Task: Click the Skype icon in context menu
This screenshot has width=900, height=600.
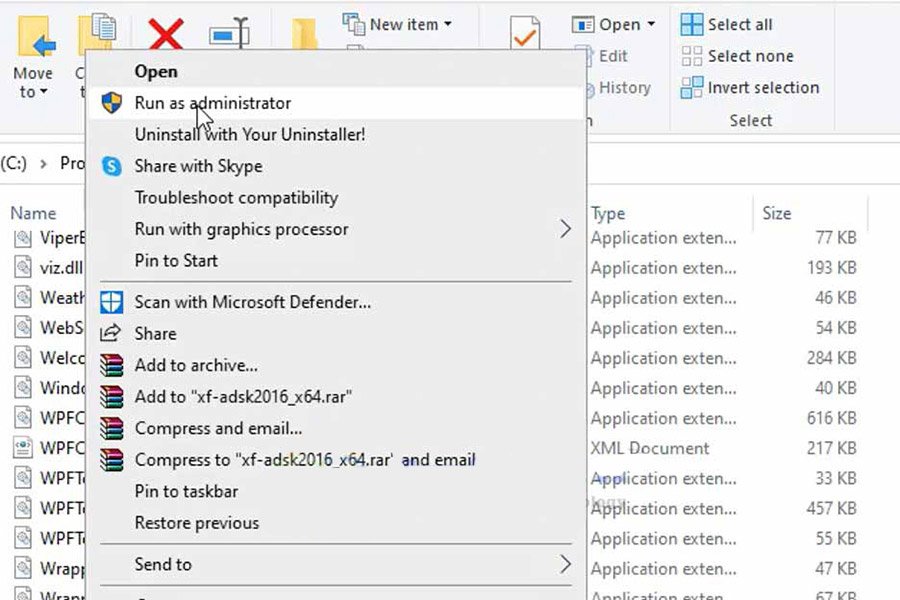Action: 111,166
